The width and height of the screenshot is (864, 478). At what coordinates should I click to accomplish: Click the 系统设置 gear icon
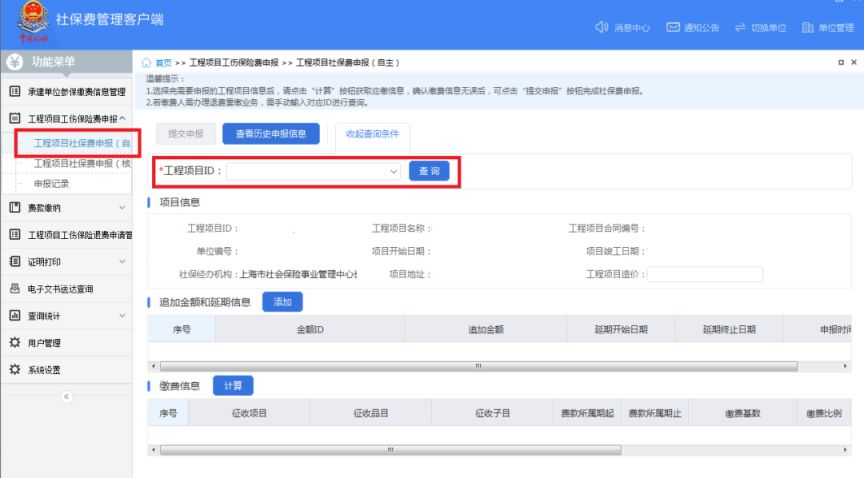tap(15, 368)
